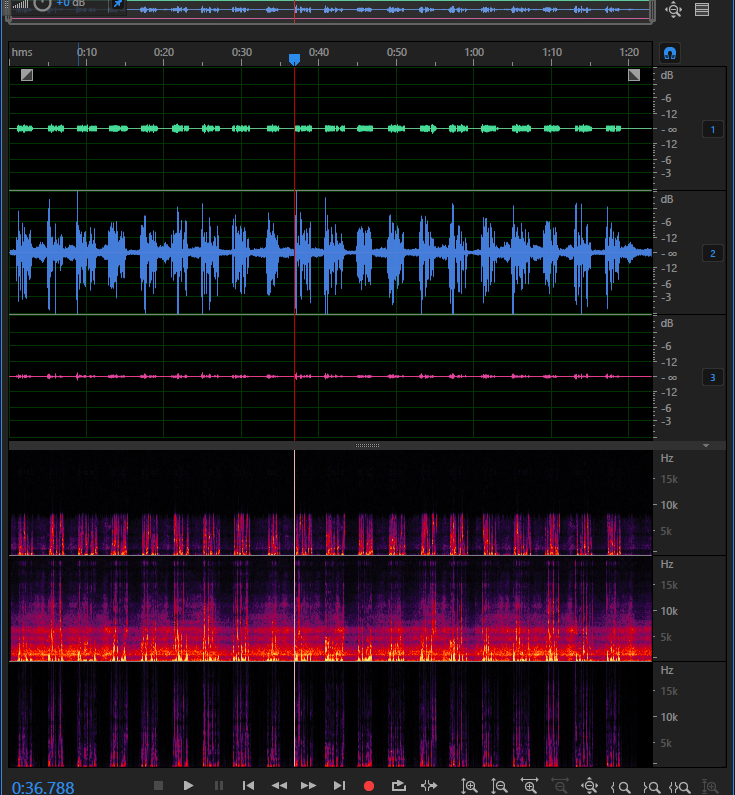The width and height of the screenshot is (735, 795).
Task: Click the 15k mark on the bottom spectral ruler
Action: point(669,691)
